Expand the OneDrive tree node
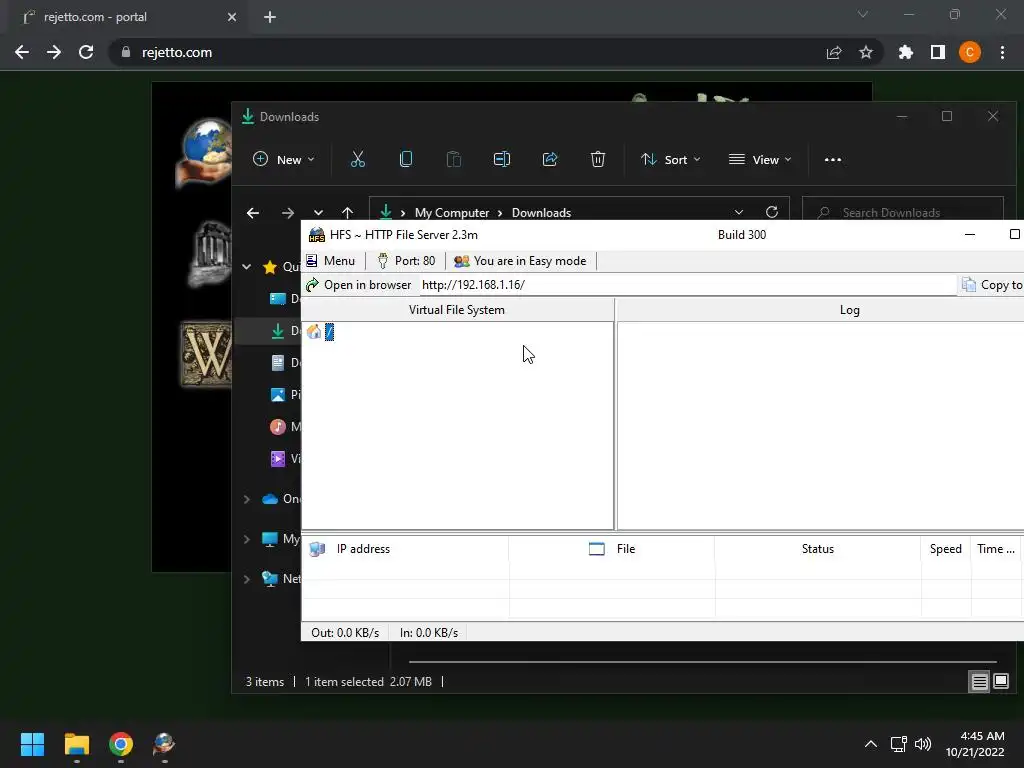1024x768 pixels. click(x=247, y=499)
